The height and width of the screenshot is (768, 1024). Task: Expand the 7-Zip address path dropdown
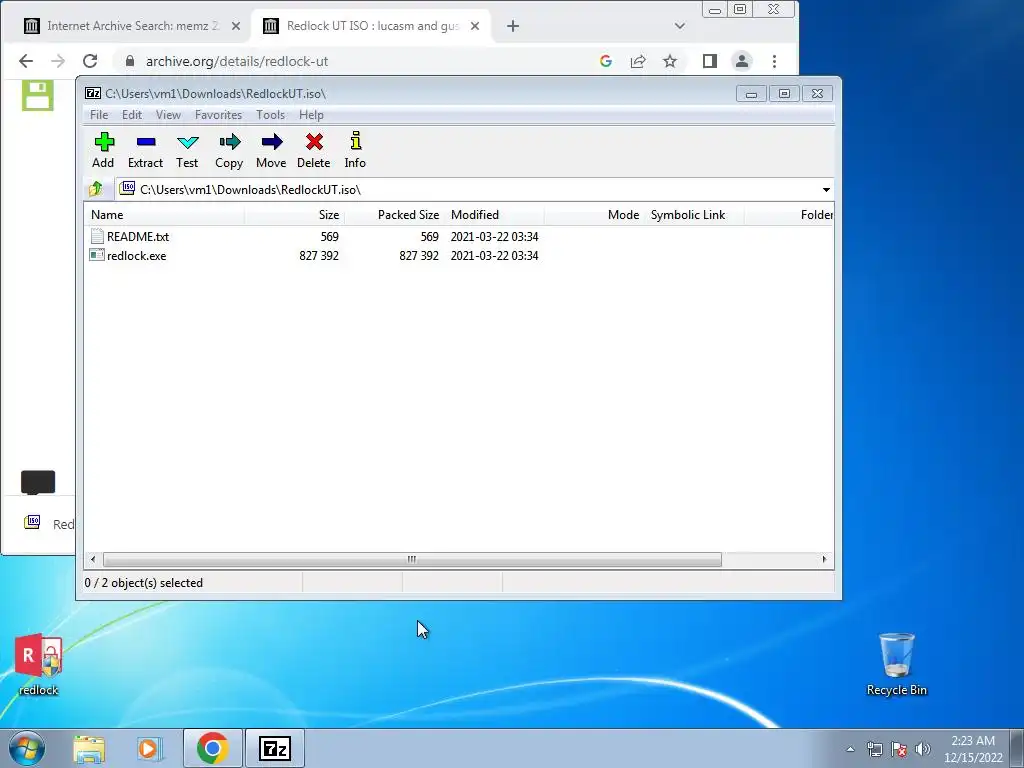coord(826,190)
